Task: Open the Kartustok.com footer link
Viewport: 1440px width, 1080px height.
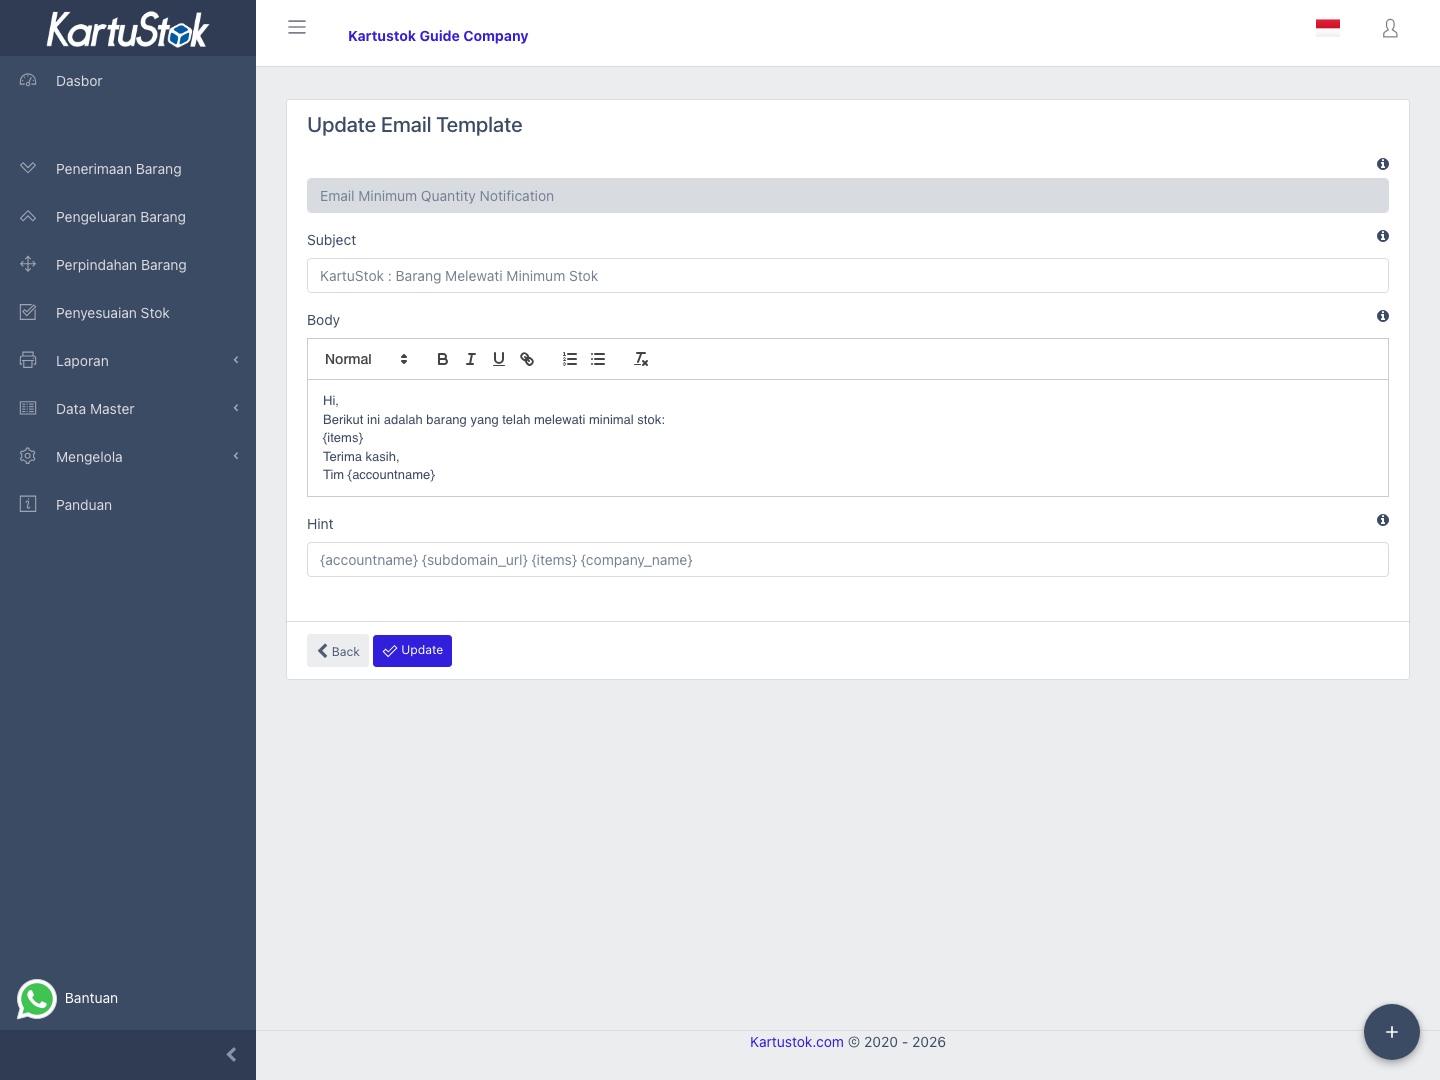Action: [797, 1042]
